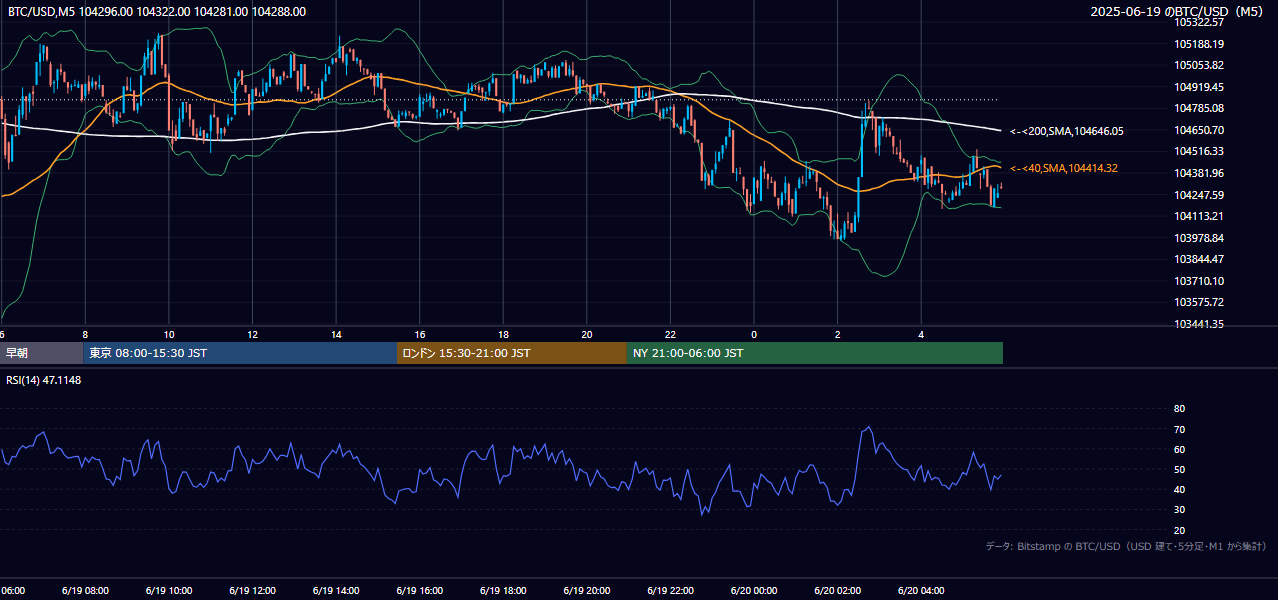
Task: Click RSI scale value 70
Action: click(1179, 430)
